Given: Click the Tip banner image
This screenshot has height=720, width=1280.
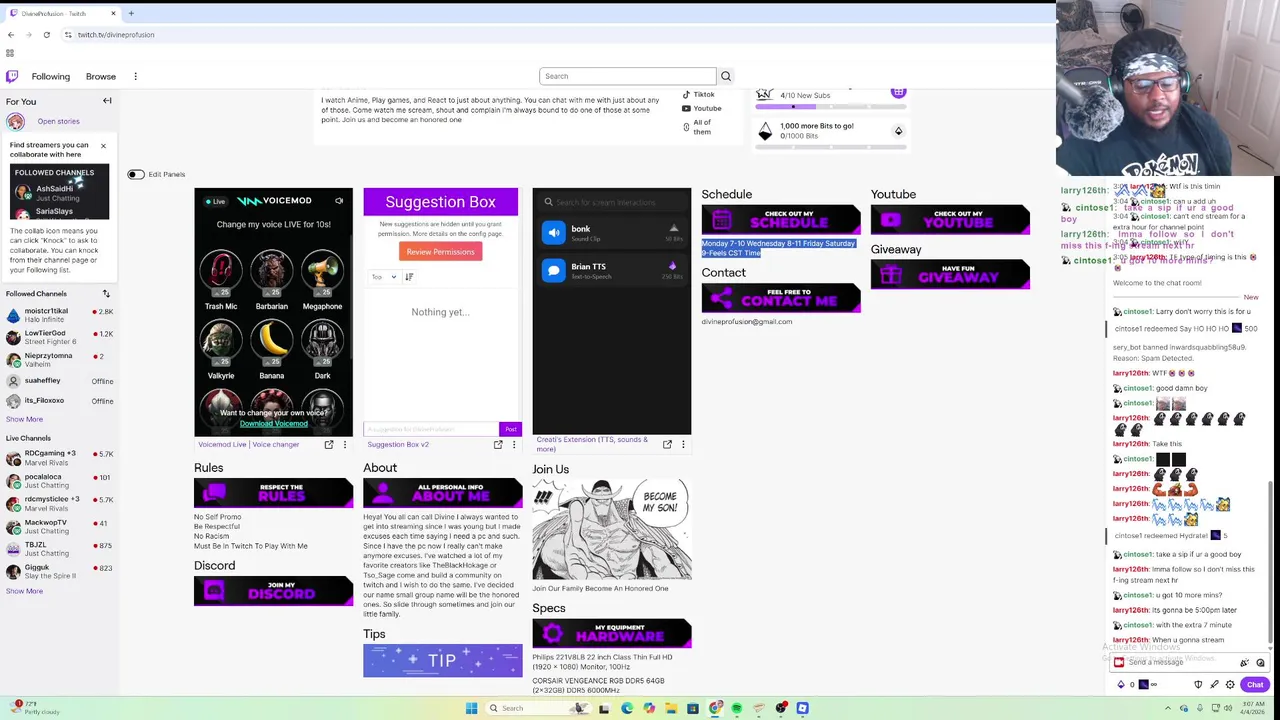Looking at the screenshot, I should point(442,661).
